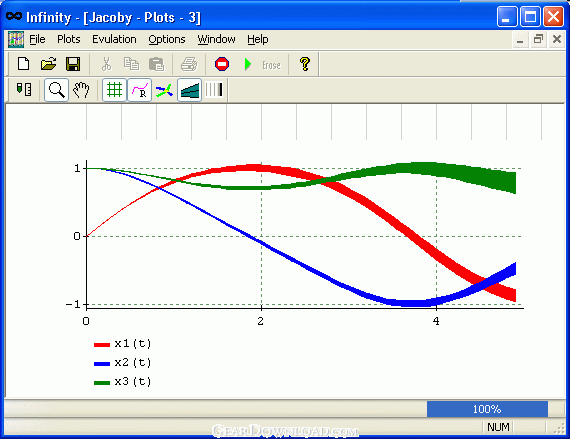
Task: Click the Print icon in the toolbar
Action: tap(189, 64)
